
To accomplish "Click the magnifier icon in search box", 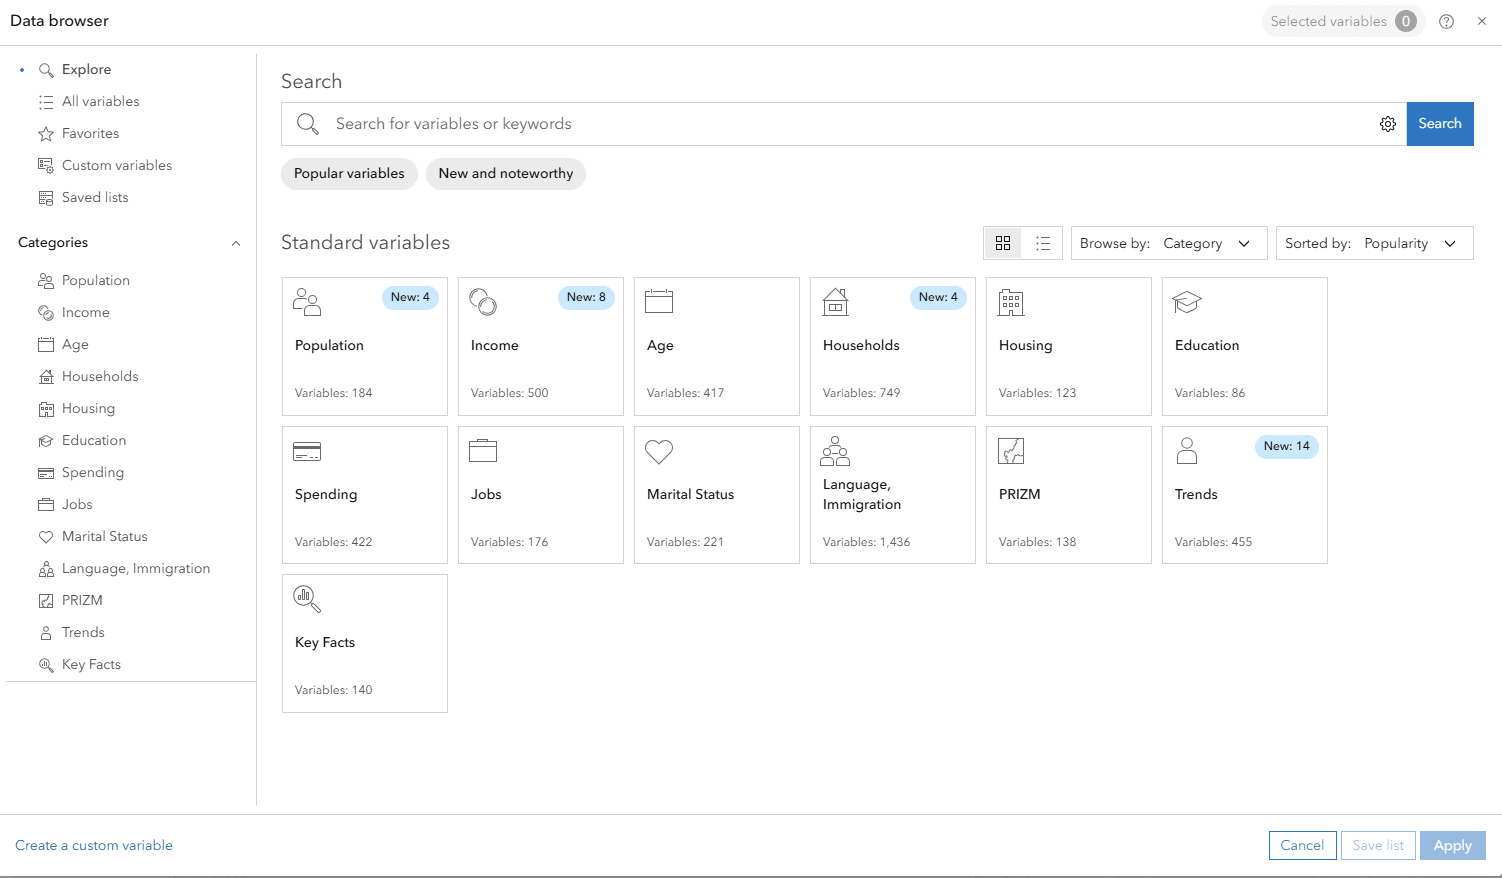I will [x=308, y=124].
